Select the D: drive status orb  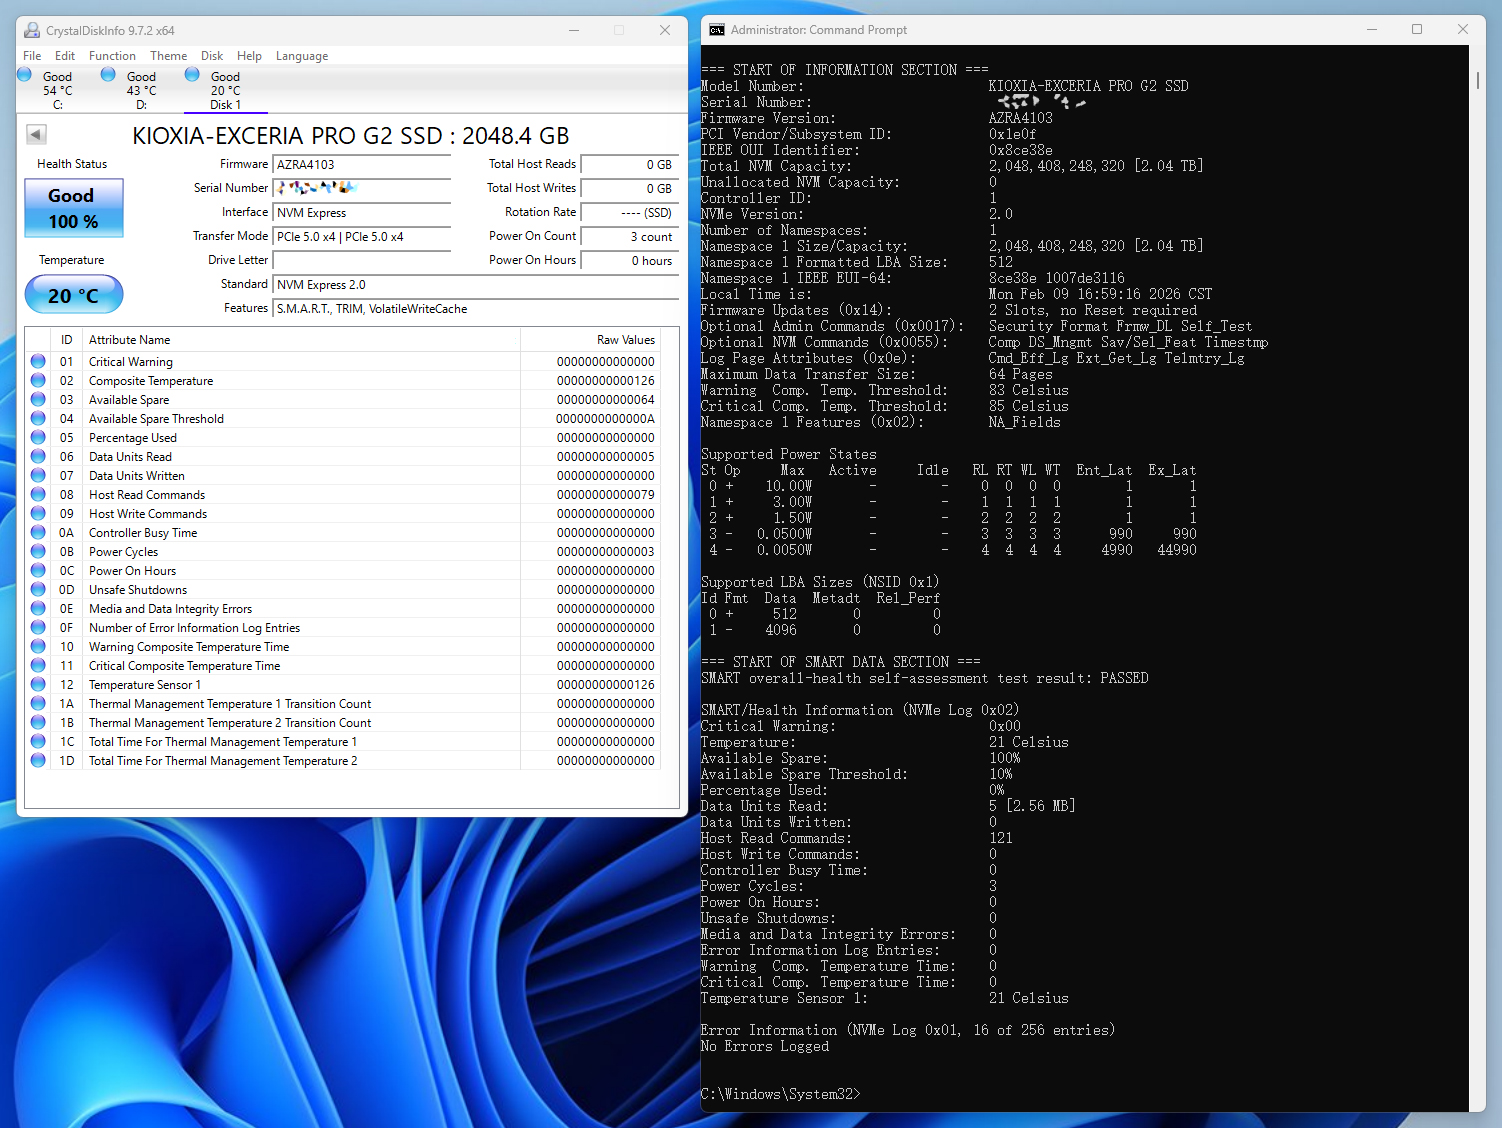pos(108,75)
